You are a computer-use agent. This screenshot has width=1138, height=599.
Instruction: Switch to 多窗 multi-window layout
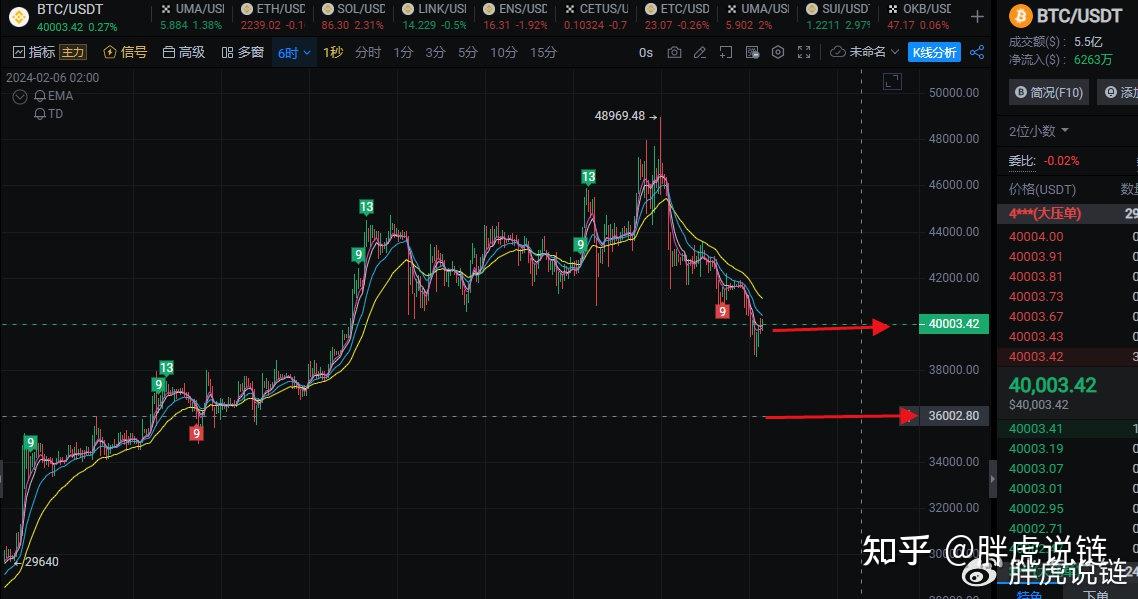tap(242, 52)
